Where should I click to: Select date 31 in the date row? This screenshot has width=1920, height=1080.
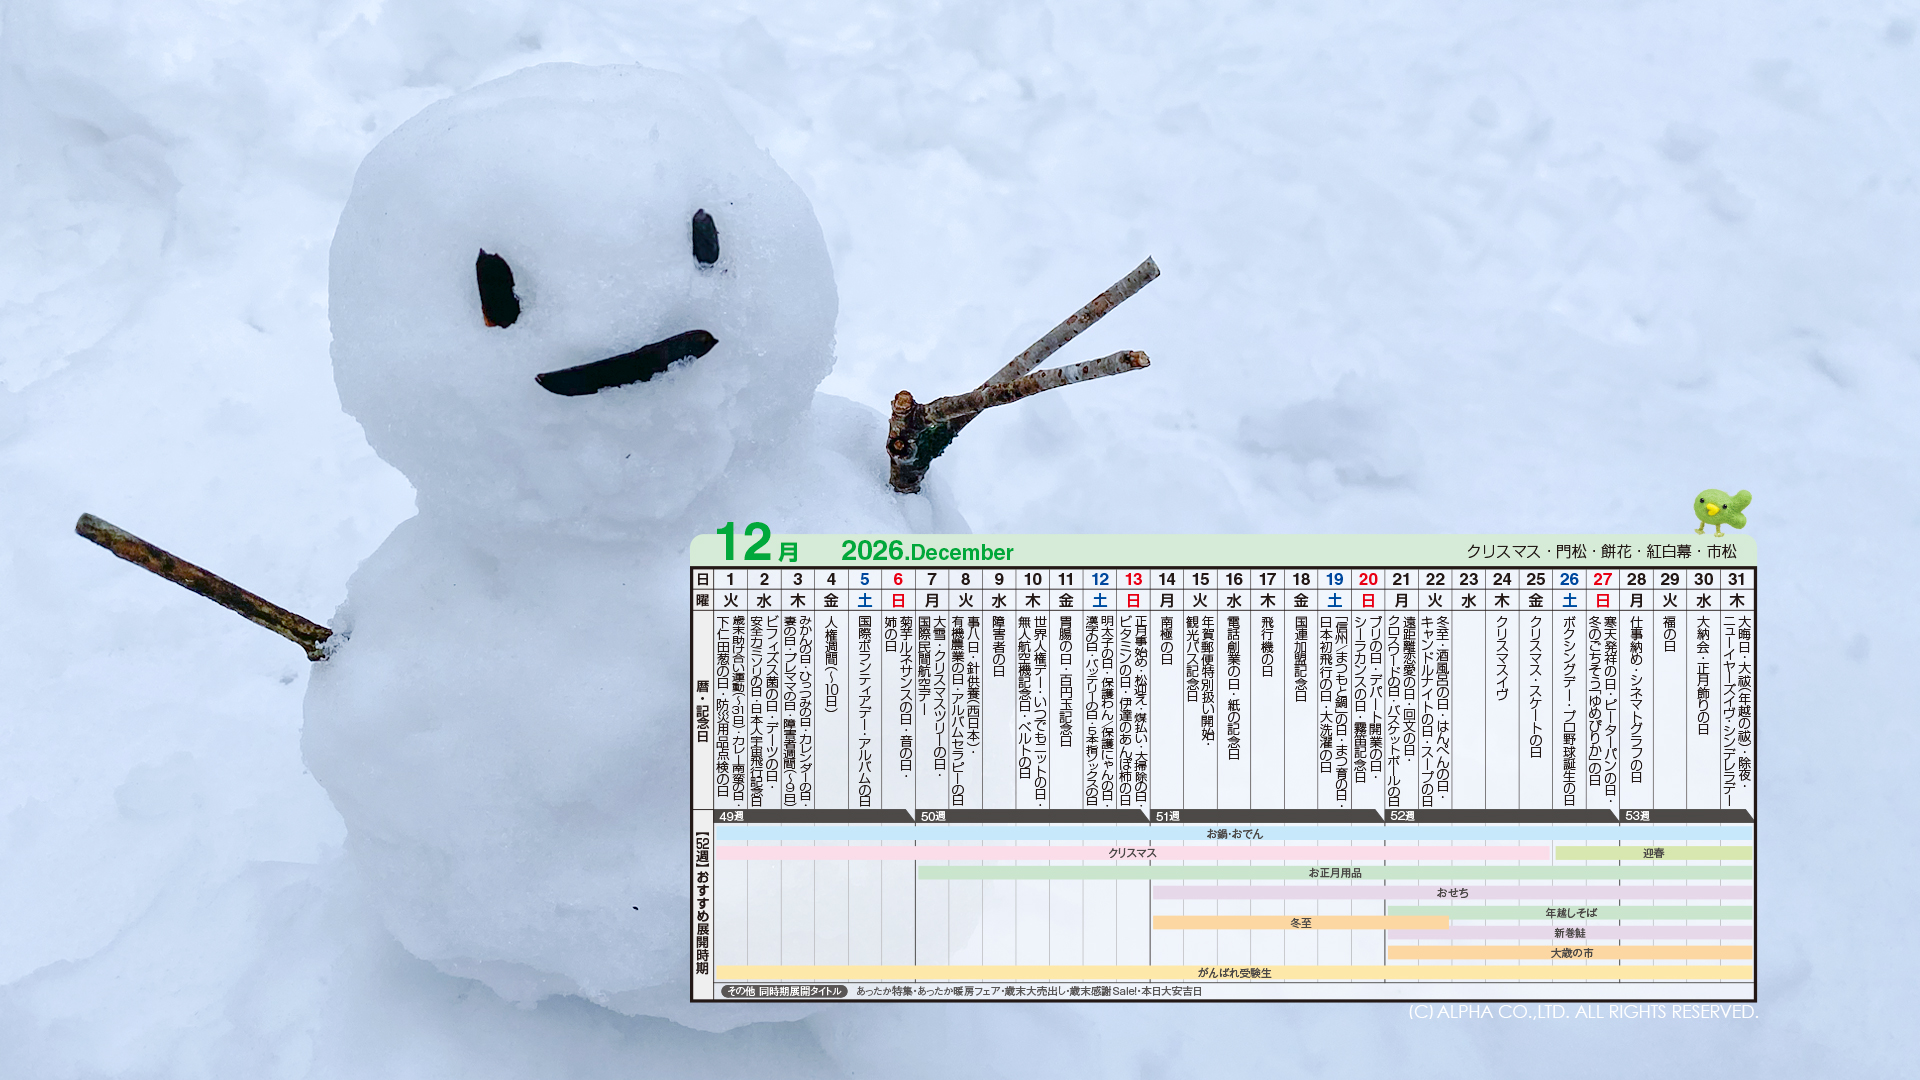tap(1737, 579)
